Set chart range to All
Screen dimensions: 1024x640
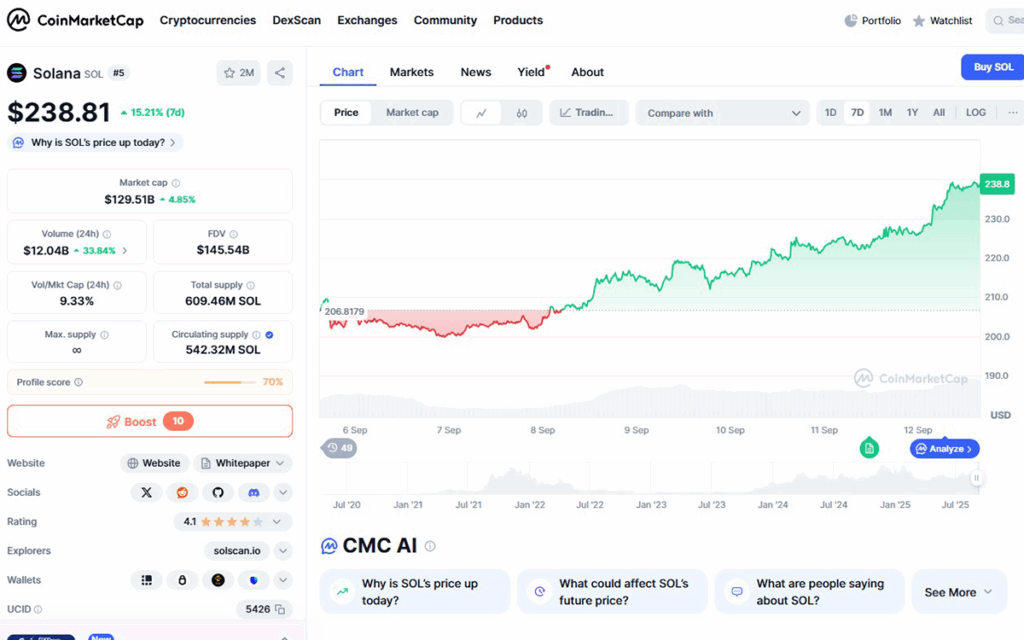(x=938, y=112)
